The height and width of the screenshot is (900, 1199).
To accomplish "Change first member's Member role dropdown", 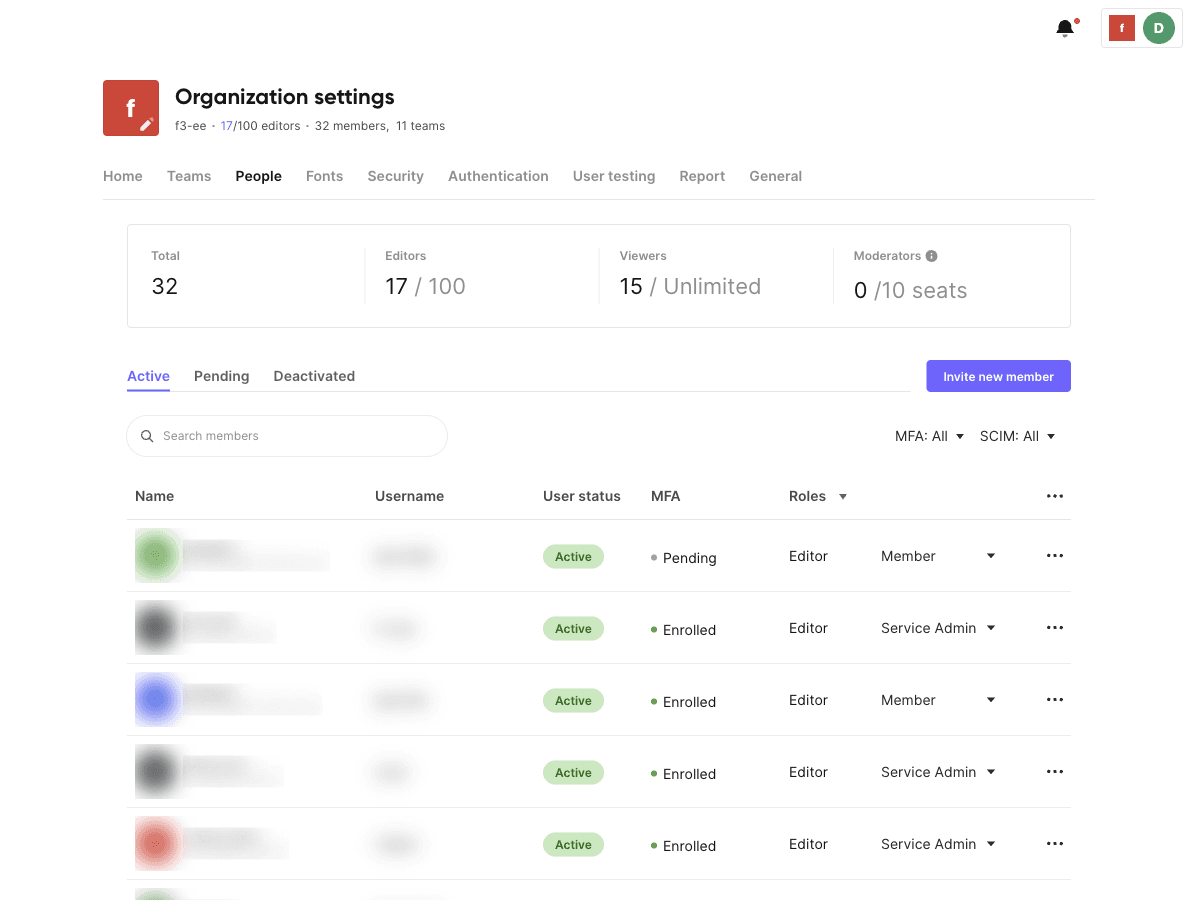I will point(937,557).
